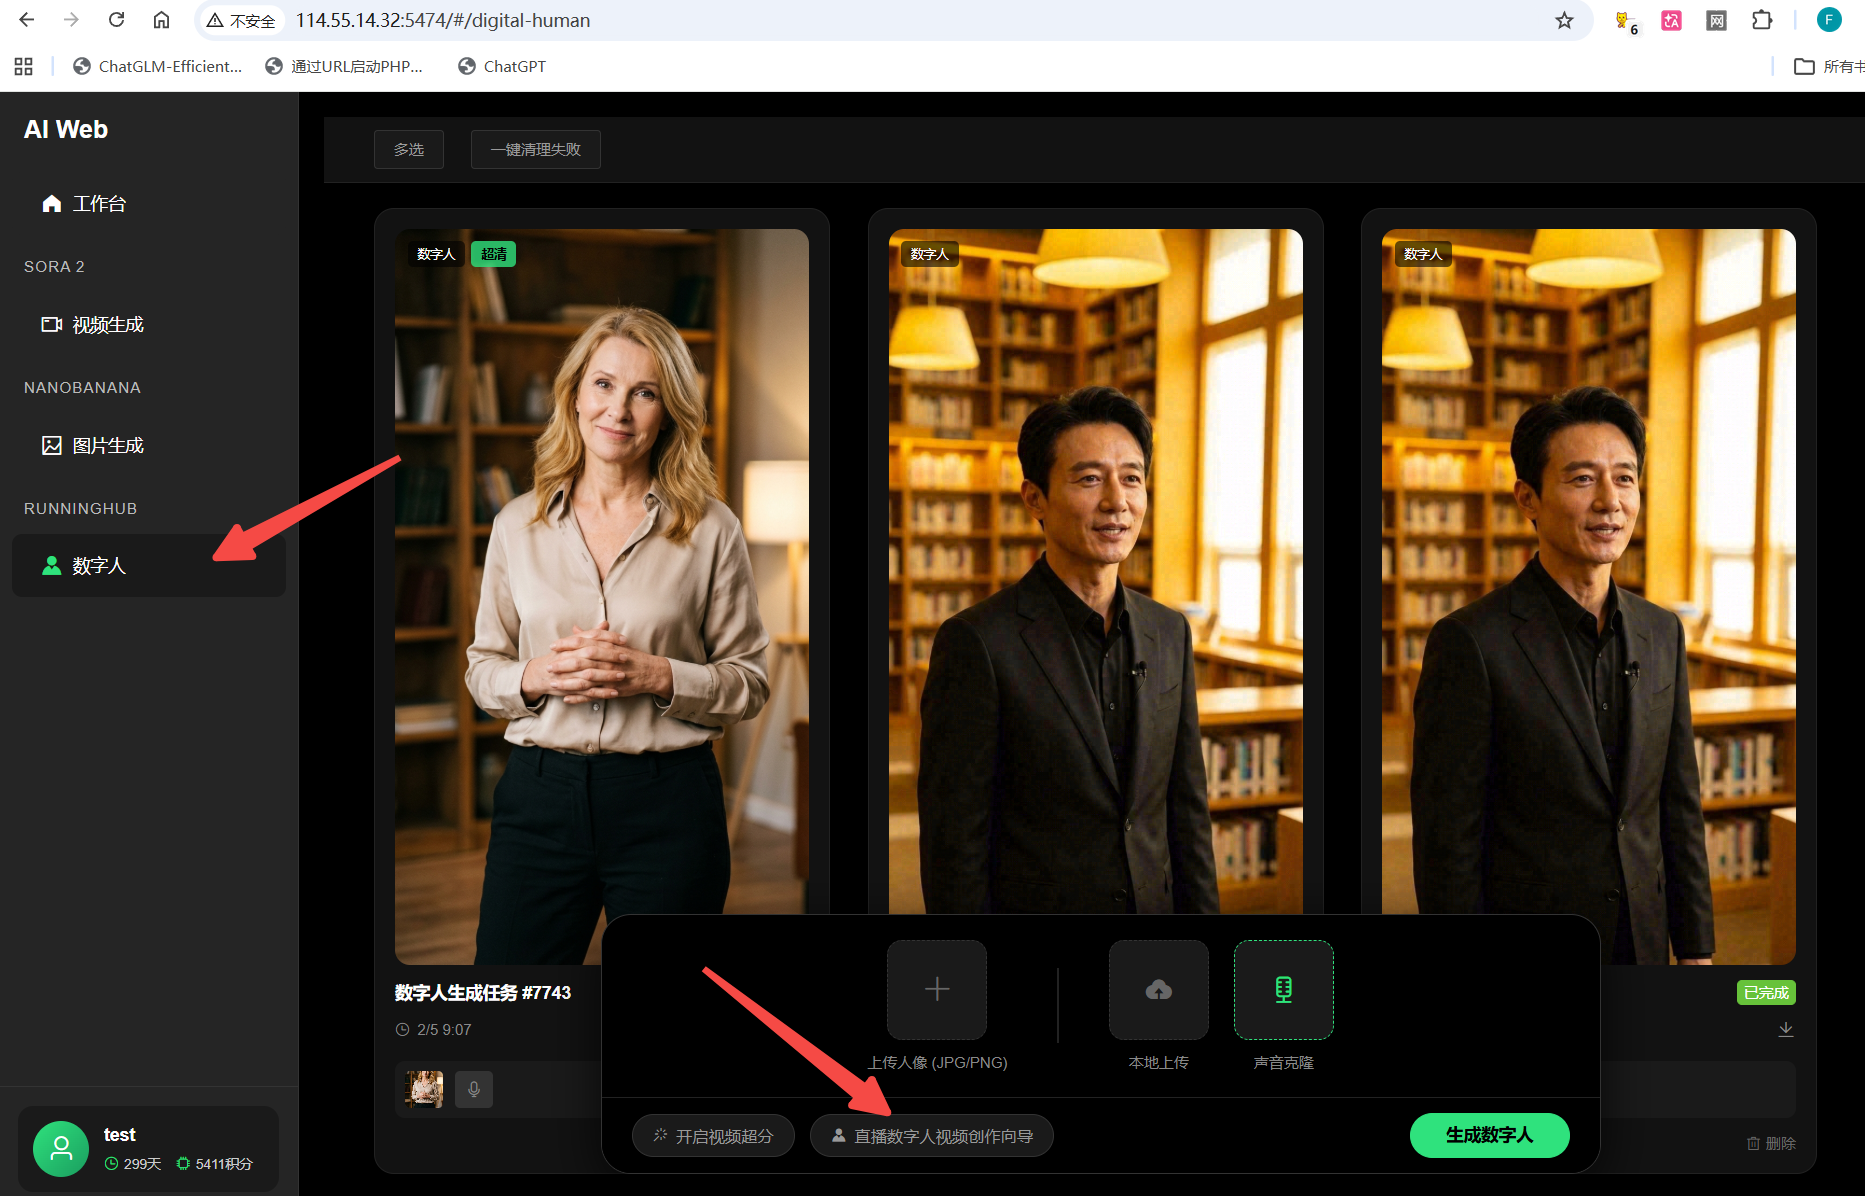The height and width of the screenshot is (1196, 1865).
Task: Click the microphone icon on task #7743
Action: tap(474, 1089)
